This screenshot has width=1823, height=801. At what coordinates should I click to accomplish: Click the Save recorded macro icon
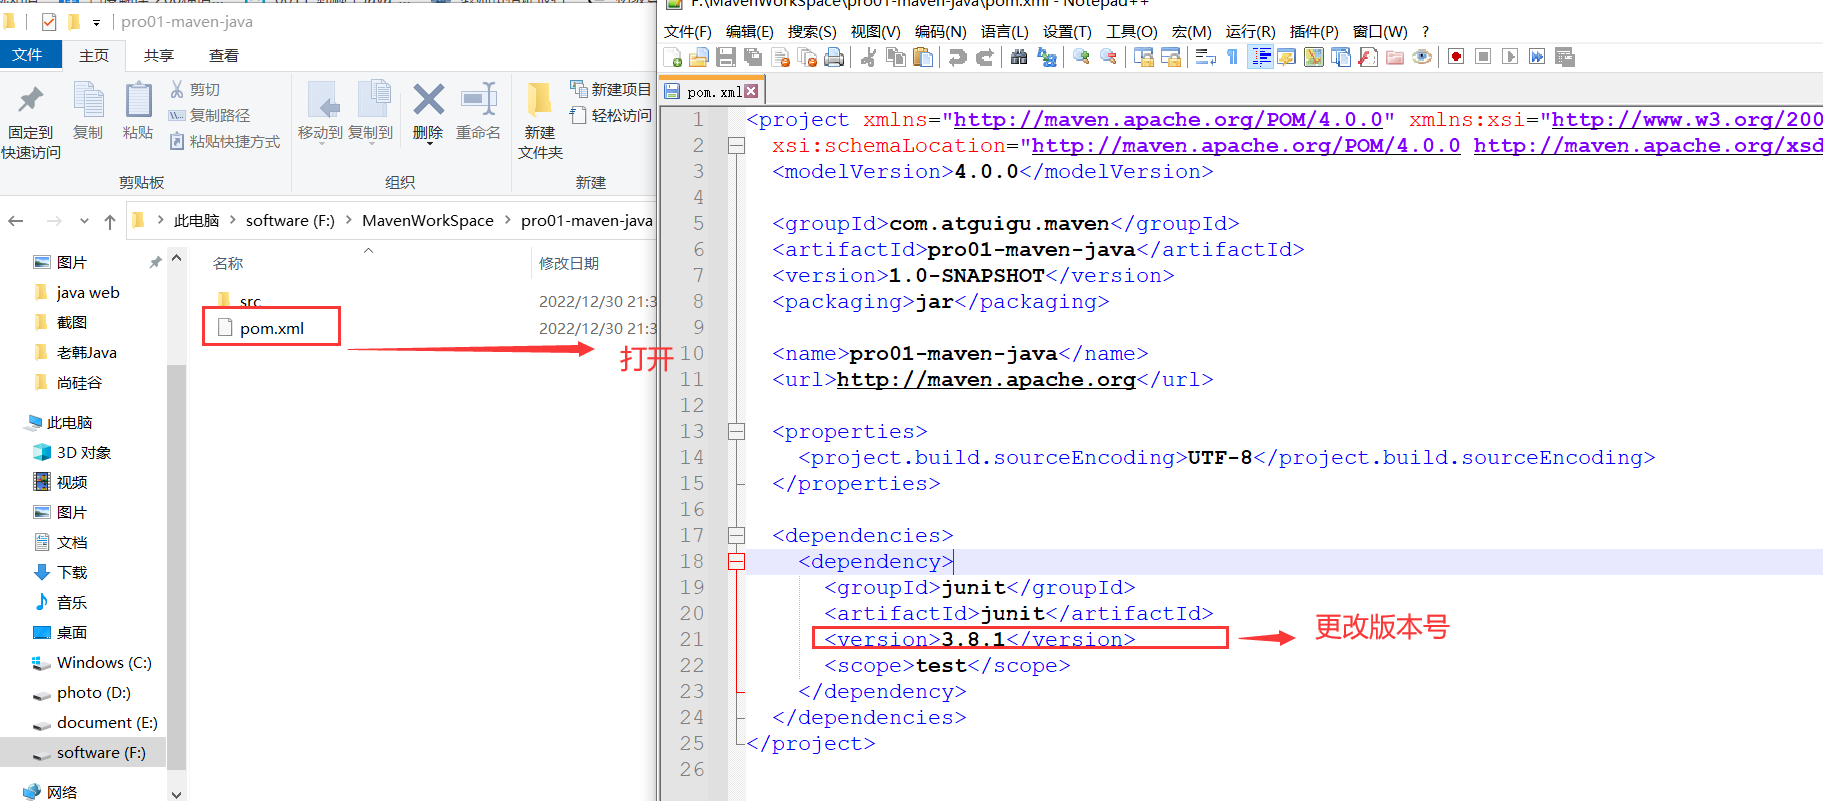tap(1565, 57)
